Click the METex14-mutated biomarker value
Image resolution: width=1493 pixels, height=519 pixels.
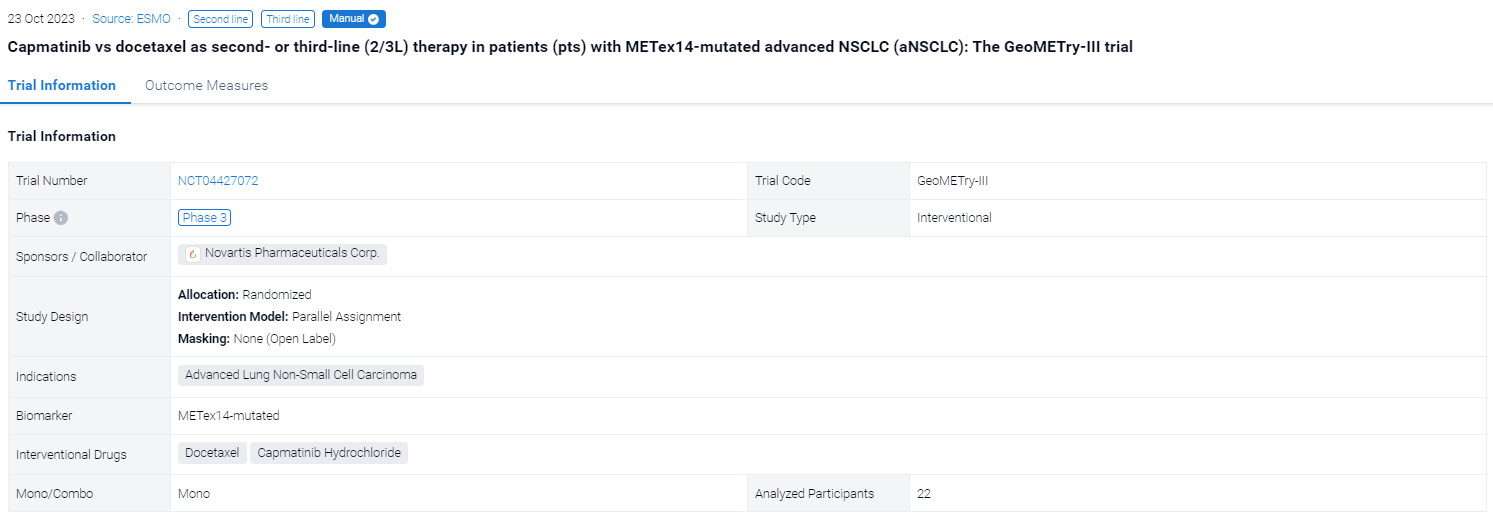click(x=229, y=416)
